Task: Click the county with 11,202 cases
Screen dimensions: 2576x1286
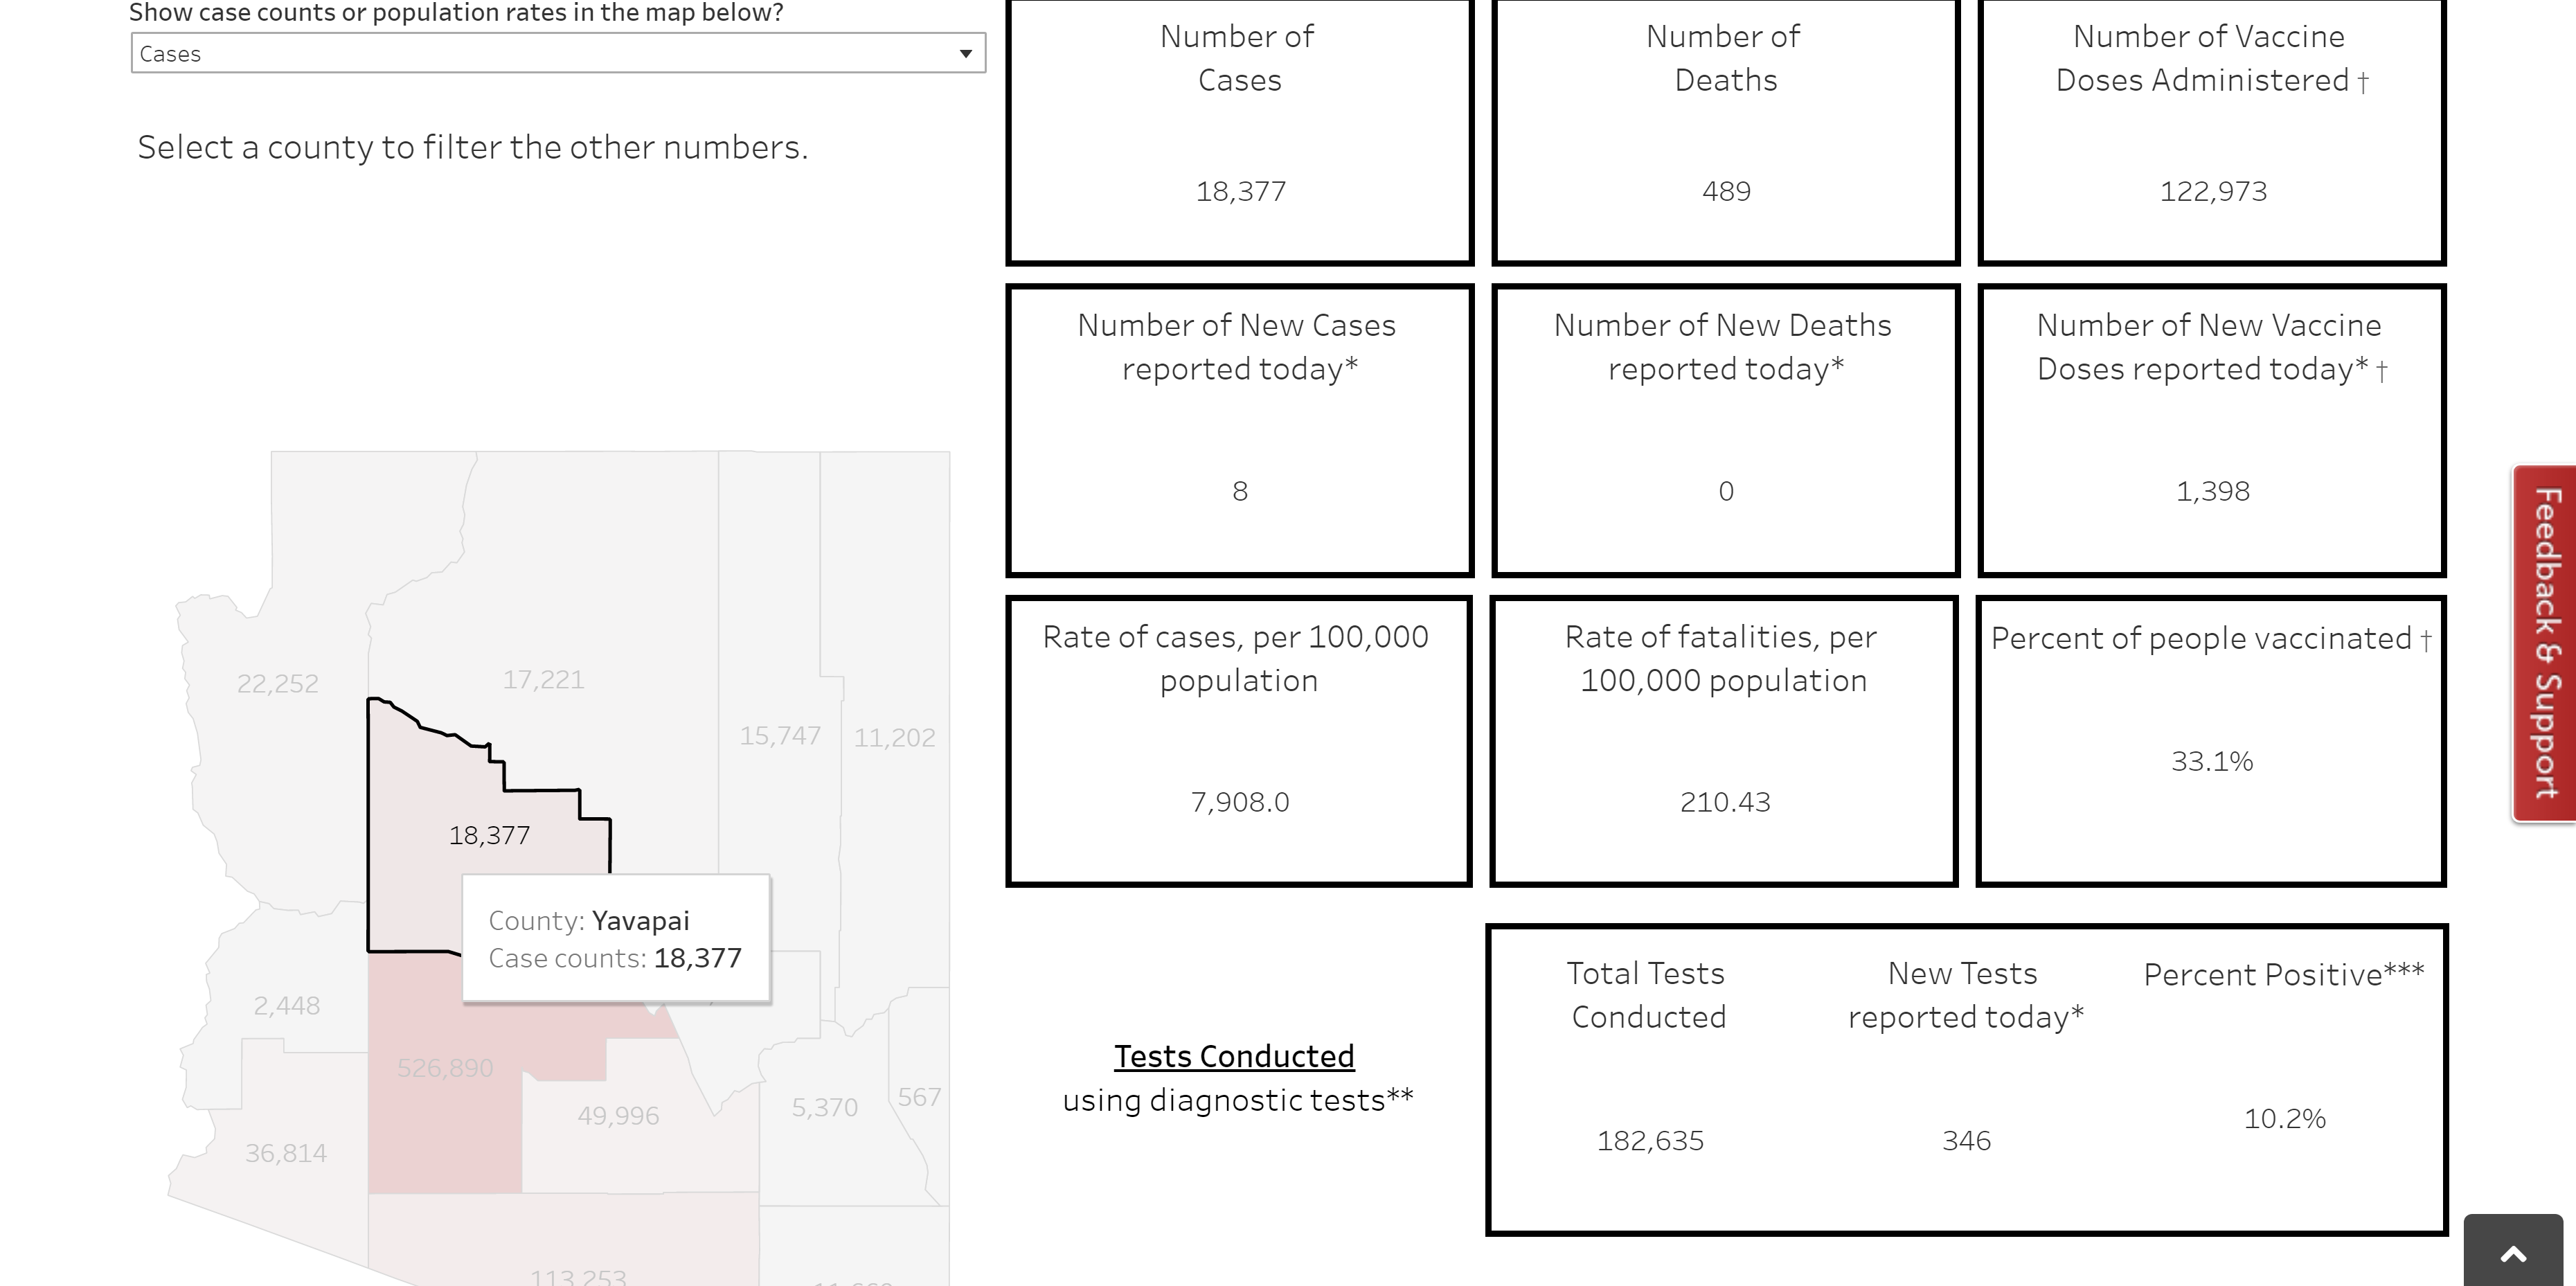Action: click(894, 738)
